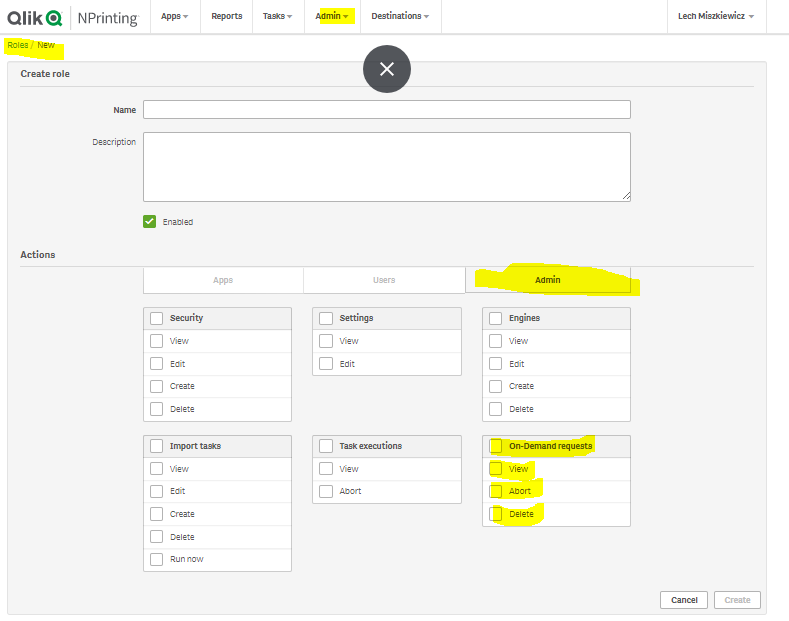
Task: Check Security Create permission
Action: coord(156,386)
